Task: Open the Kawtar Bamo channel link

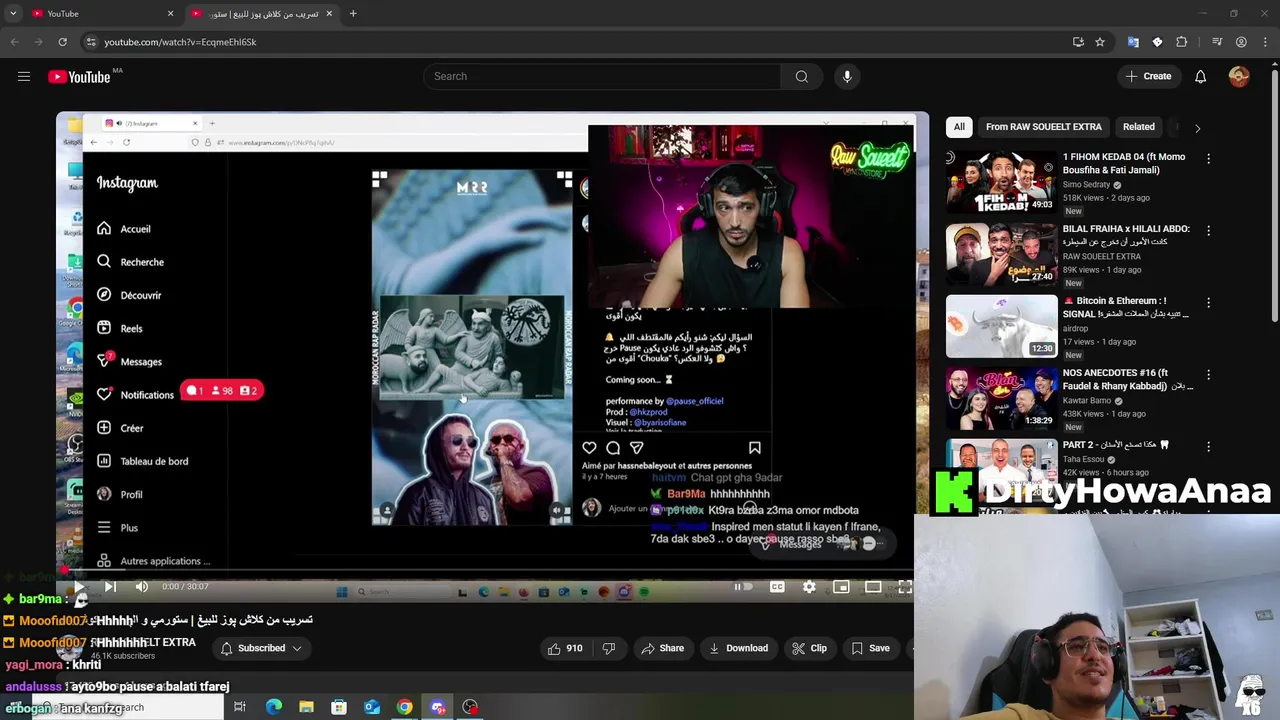Action: pyautogui.click(x=1087, y=401)
